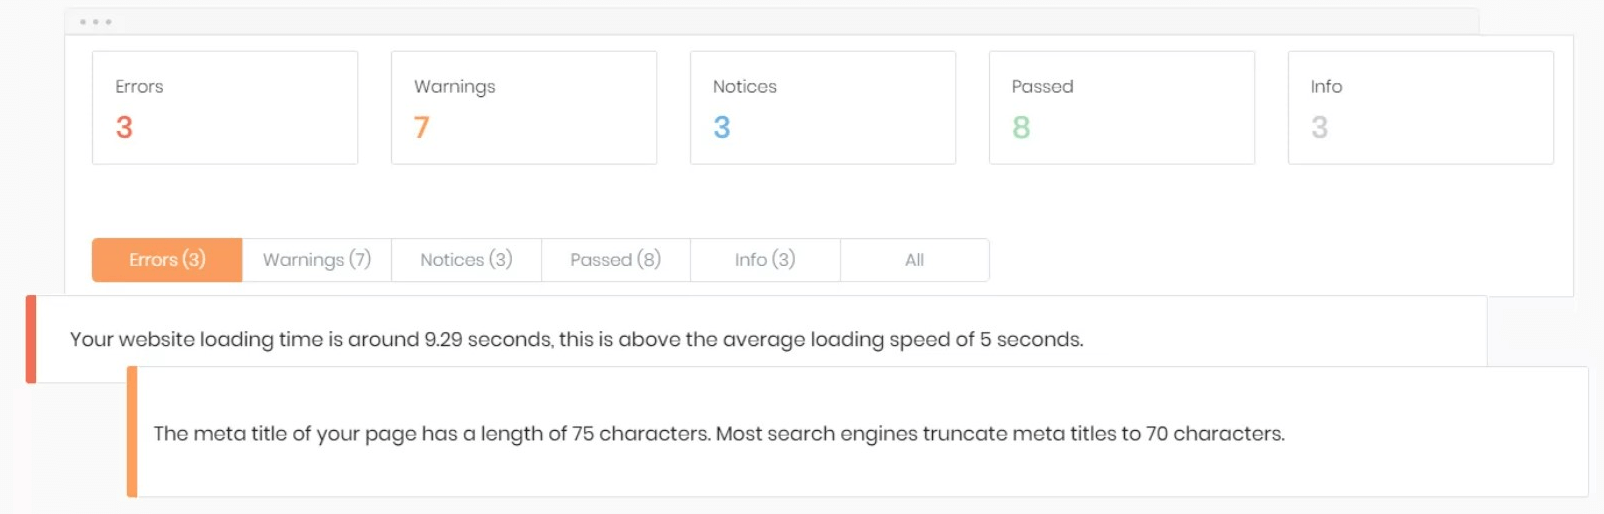Switch to the All tab
This screenshot has width=1604, height=514.
point(915,260)
